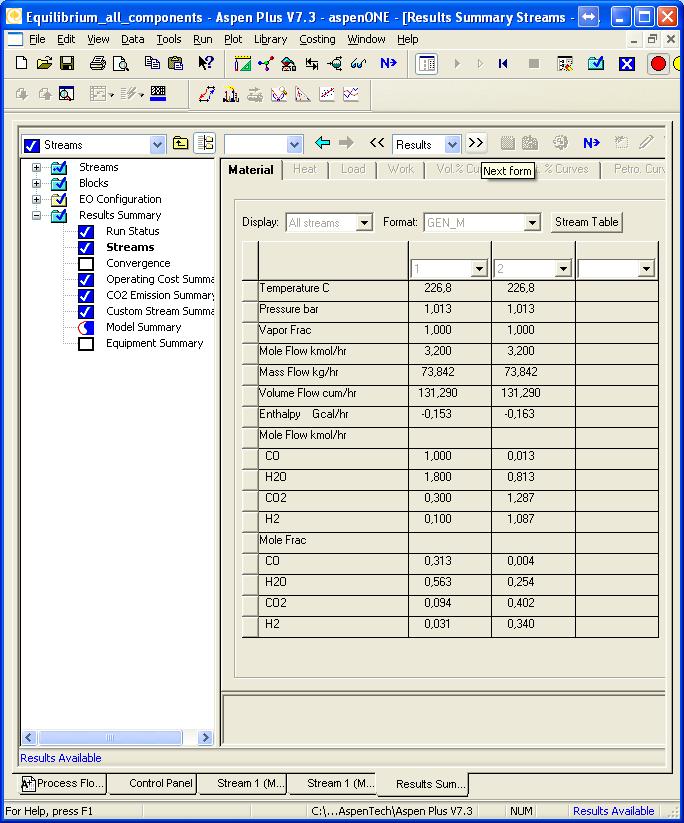Image resolution: width=684 pixels, height=823 pixels.
Task: Open the Control Panel toolbar icon
Action: click(x=565, y=64)
